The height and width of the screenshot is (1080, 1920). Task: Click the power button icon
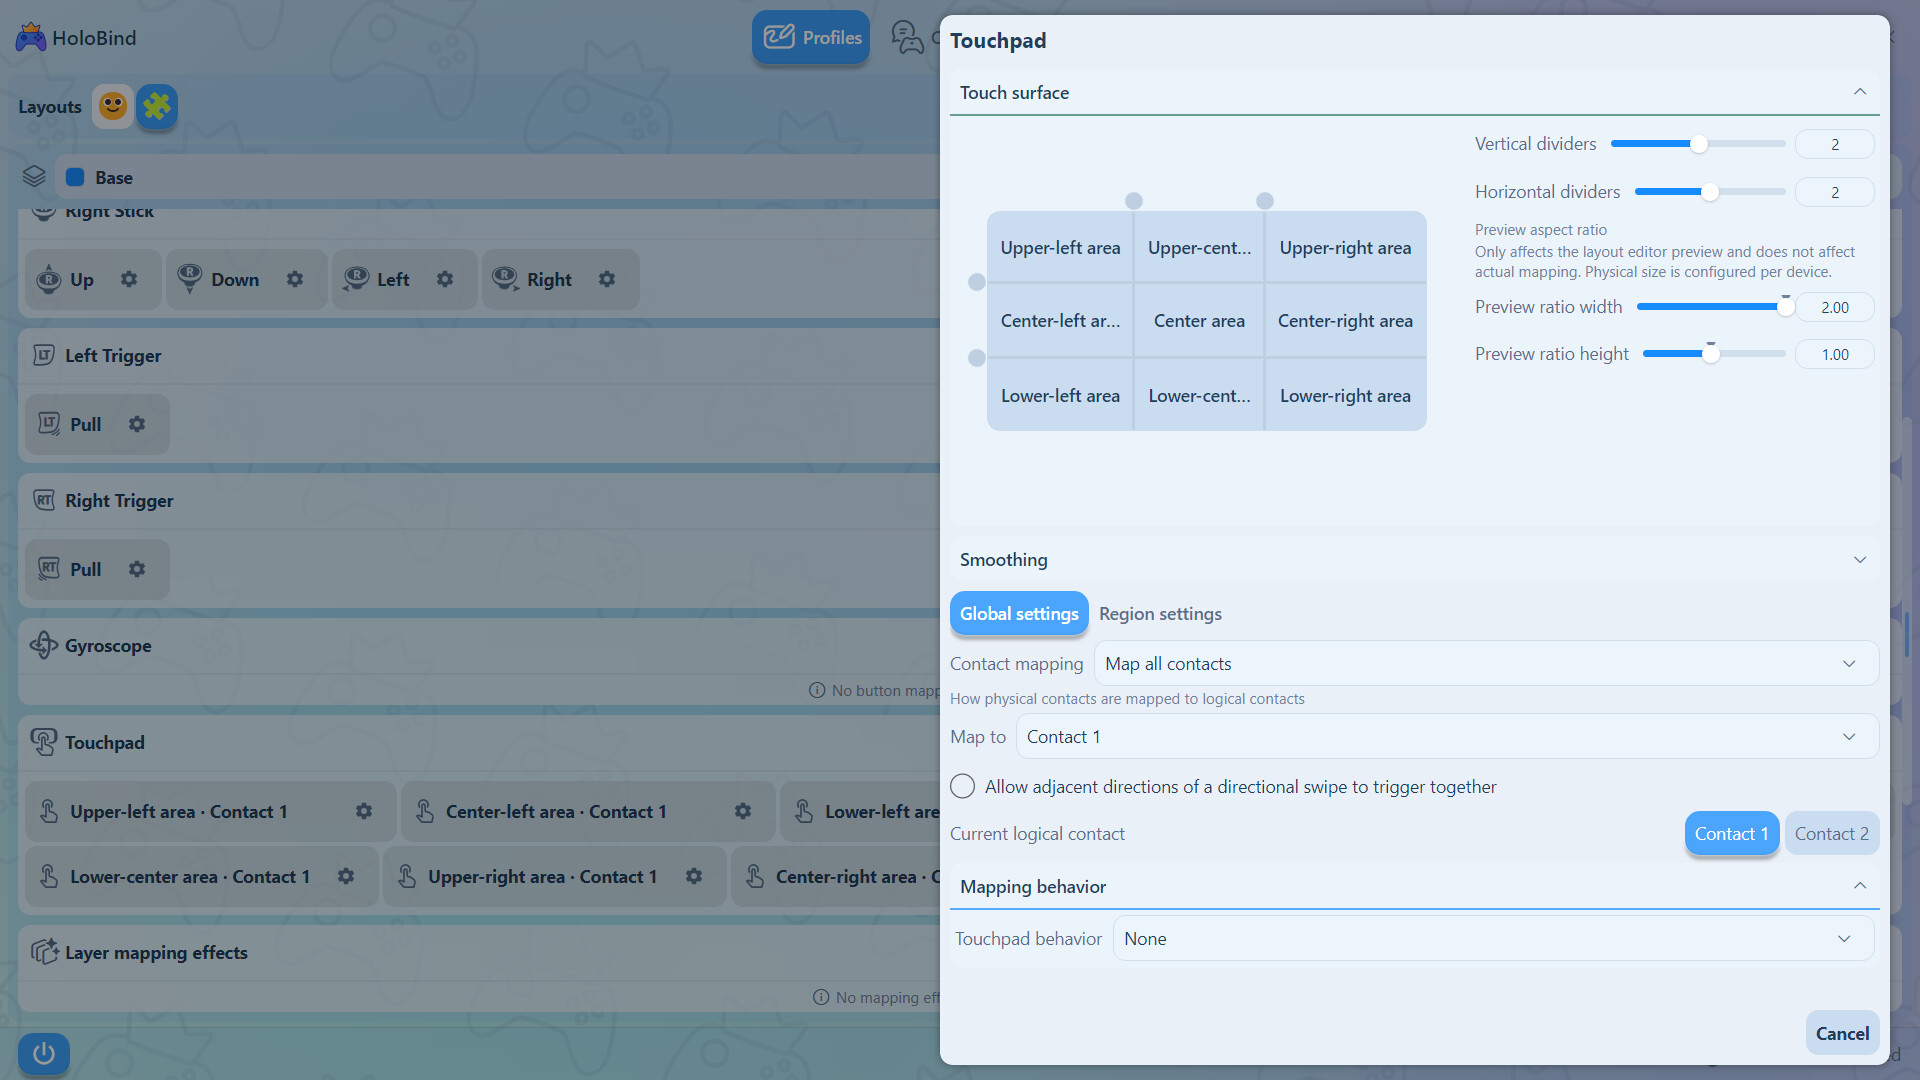click(x=43, y=1053)
